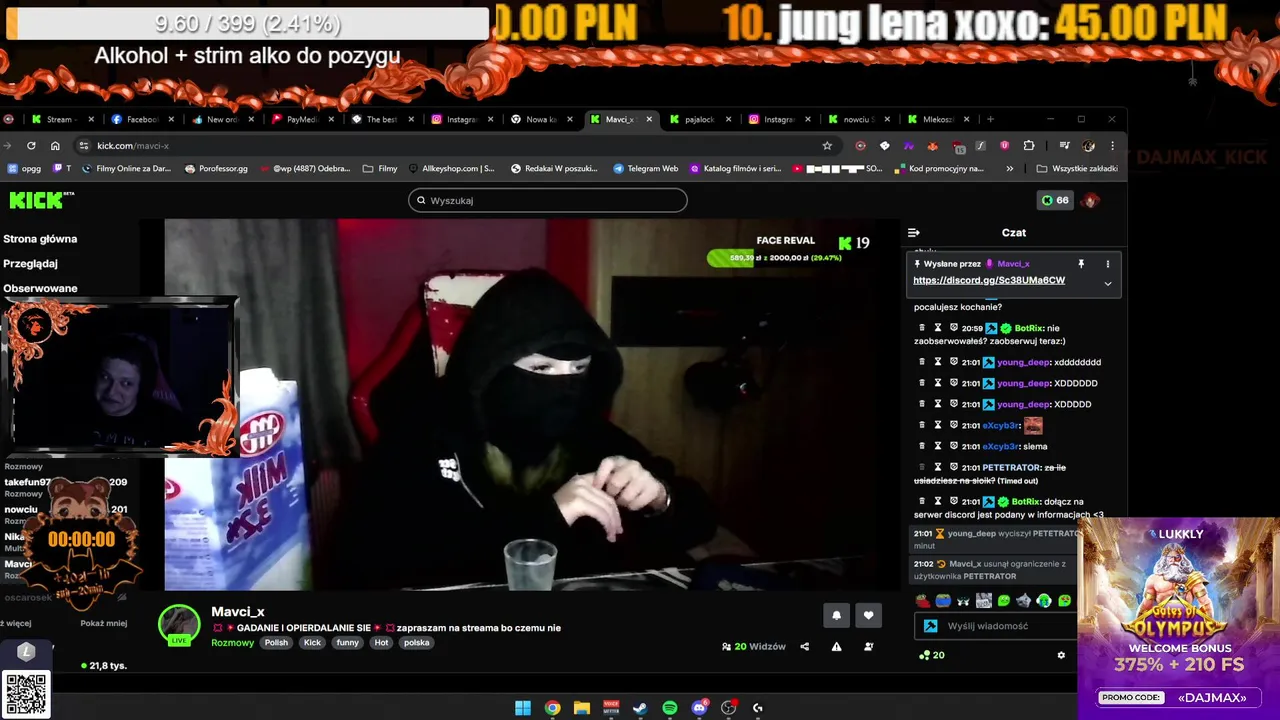Open Discord from the taskbar

tap(699, 708)
